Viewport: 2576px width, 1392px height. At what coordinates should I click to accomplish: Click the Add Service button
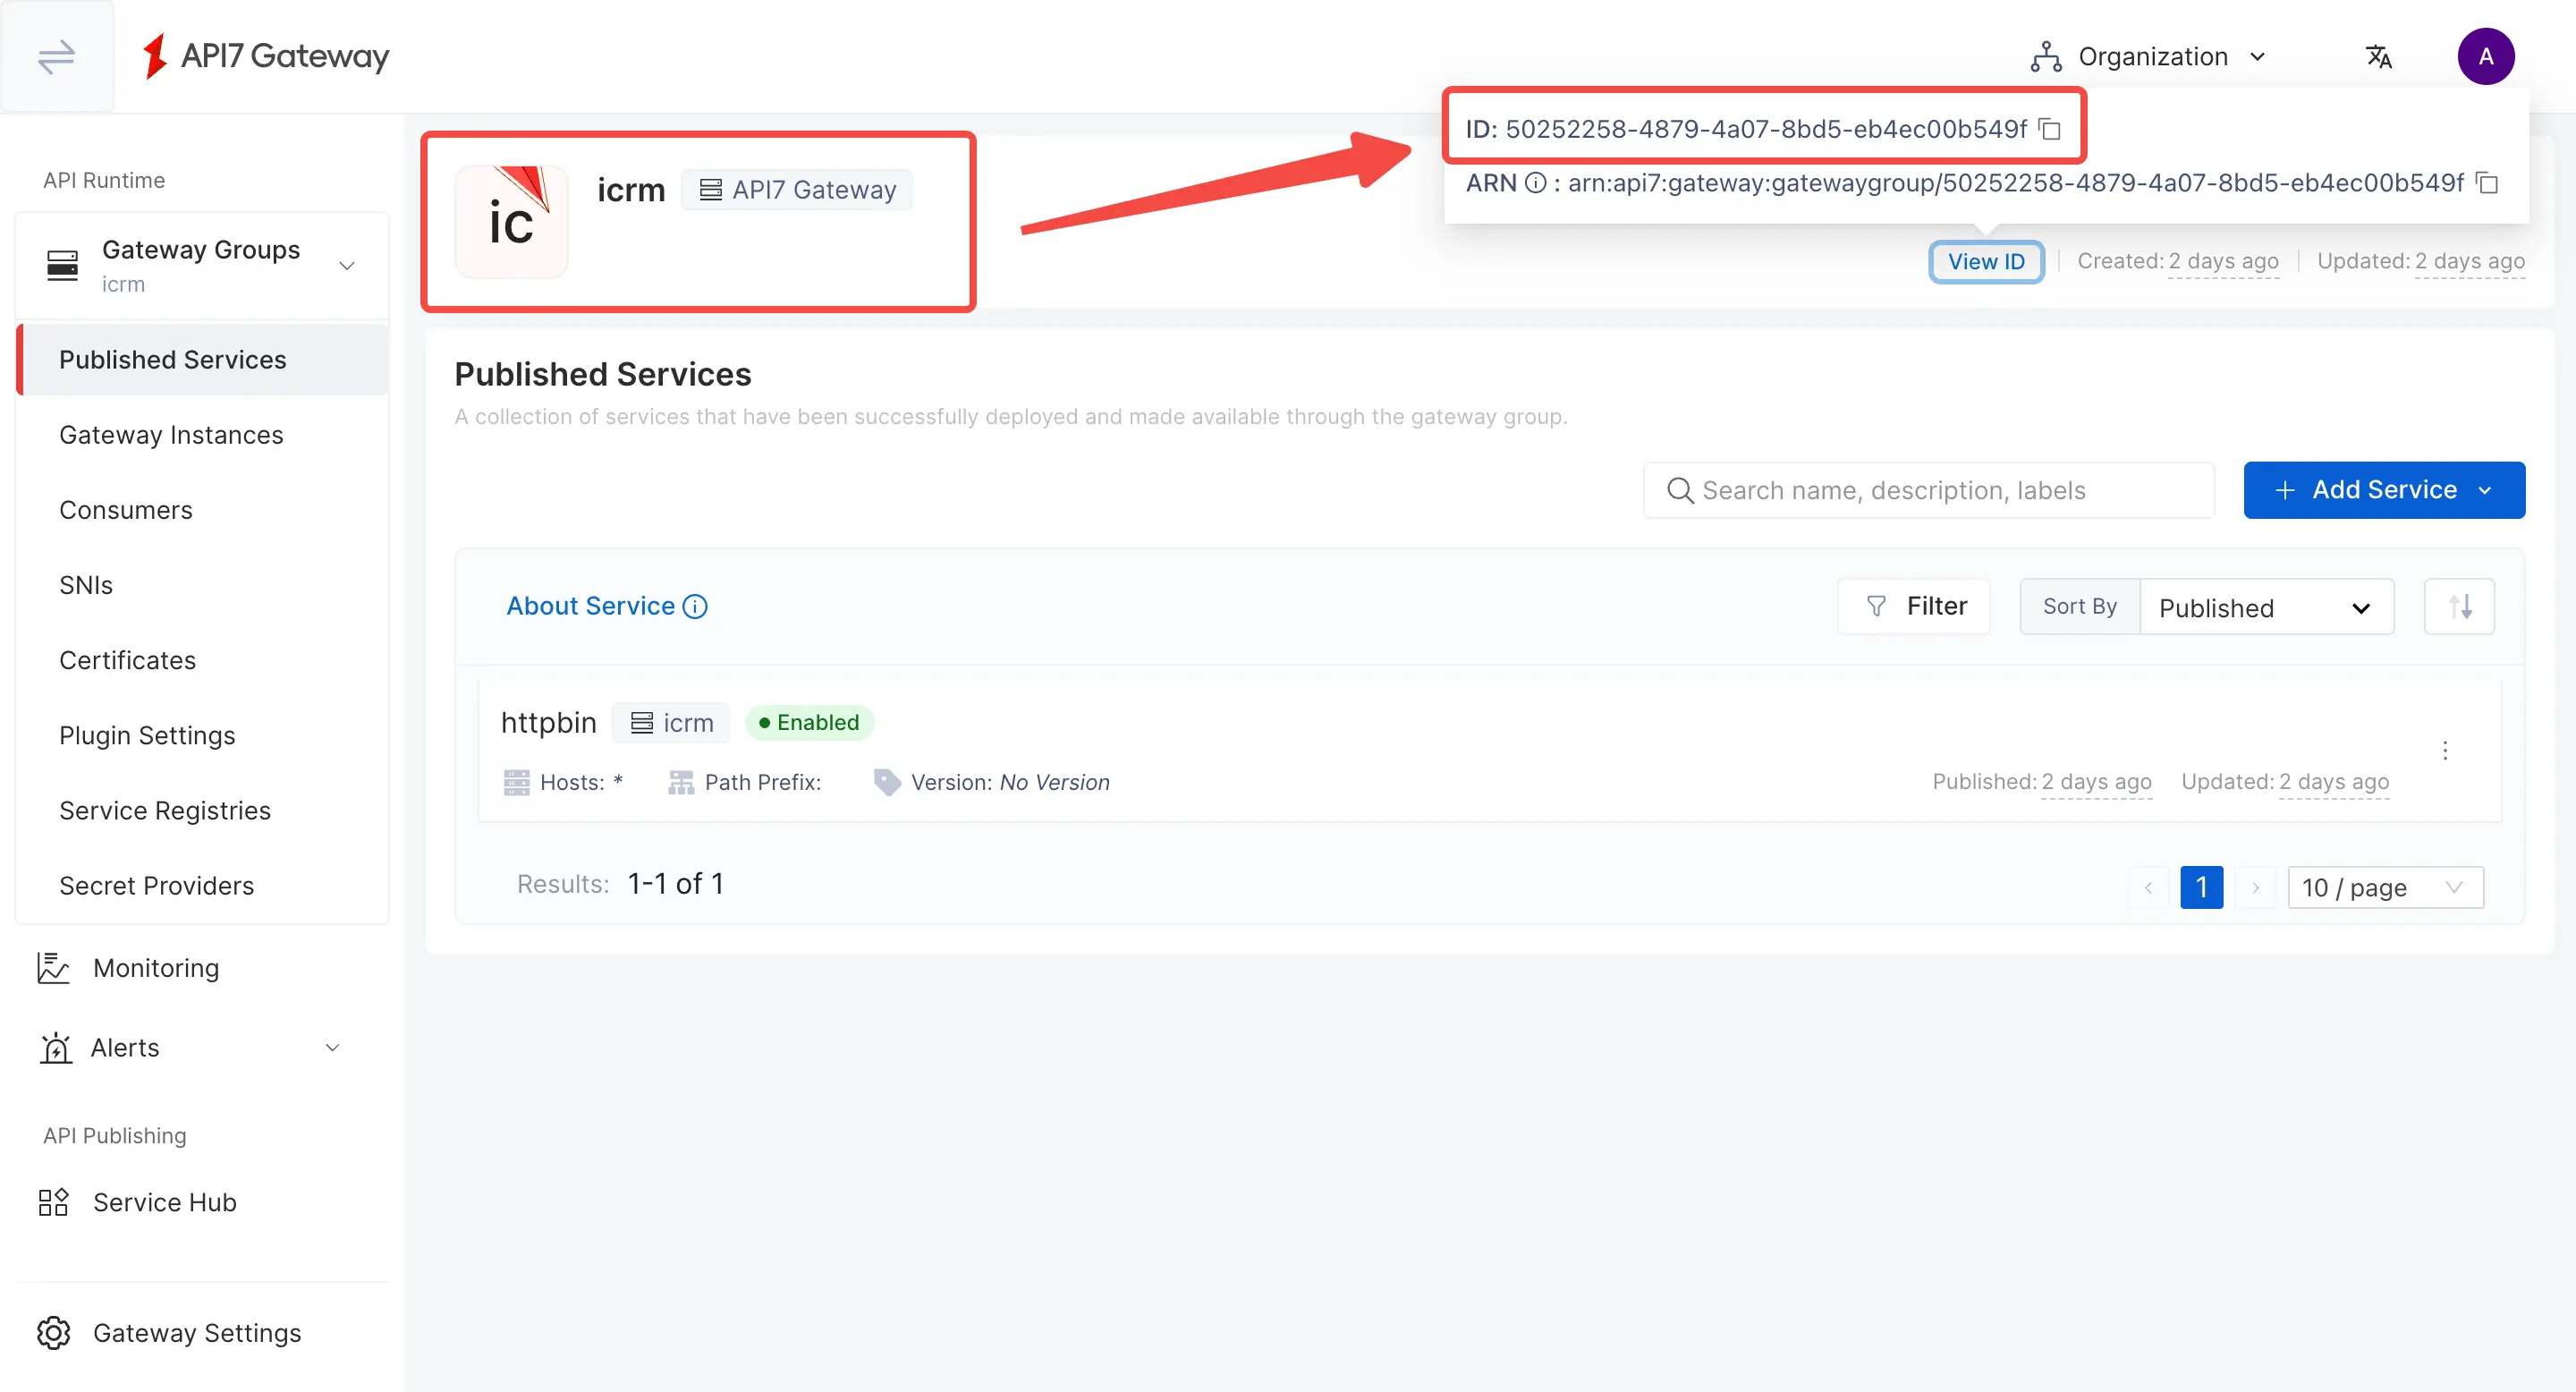pos(2384,490)
